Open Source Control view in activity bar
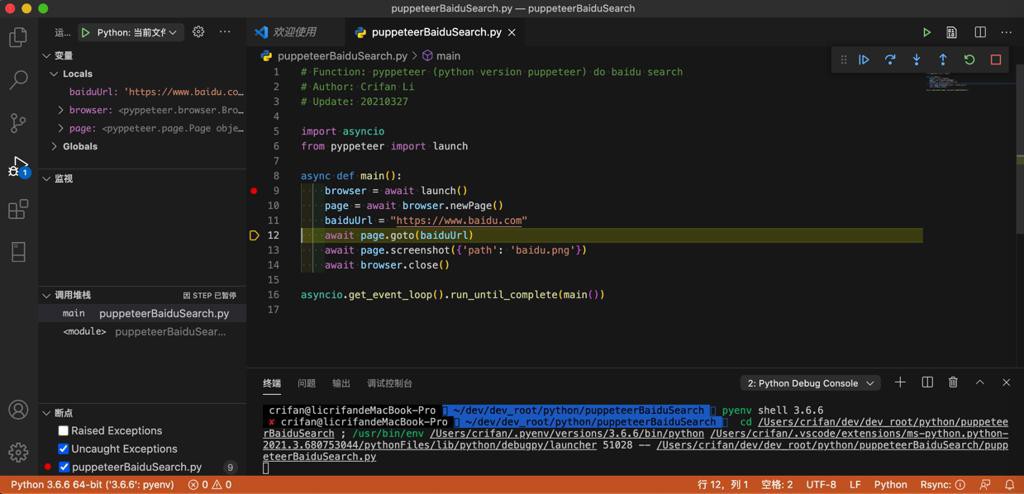 point(18,123)
